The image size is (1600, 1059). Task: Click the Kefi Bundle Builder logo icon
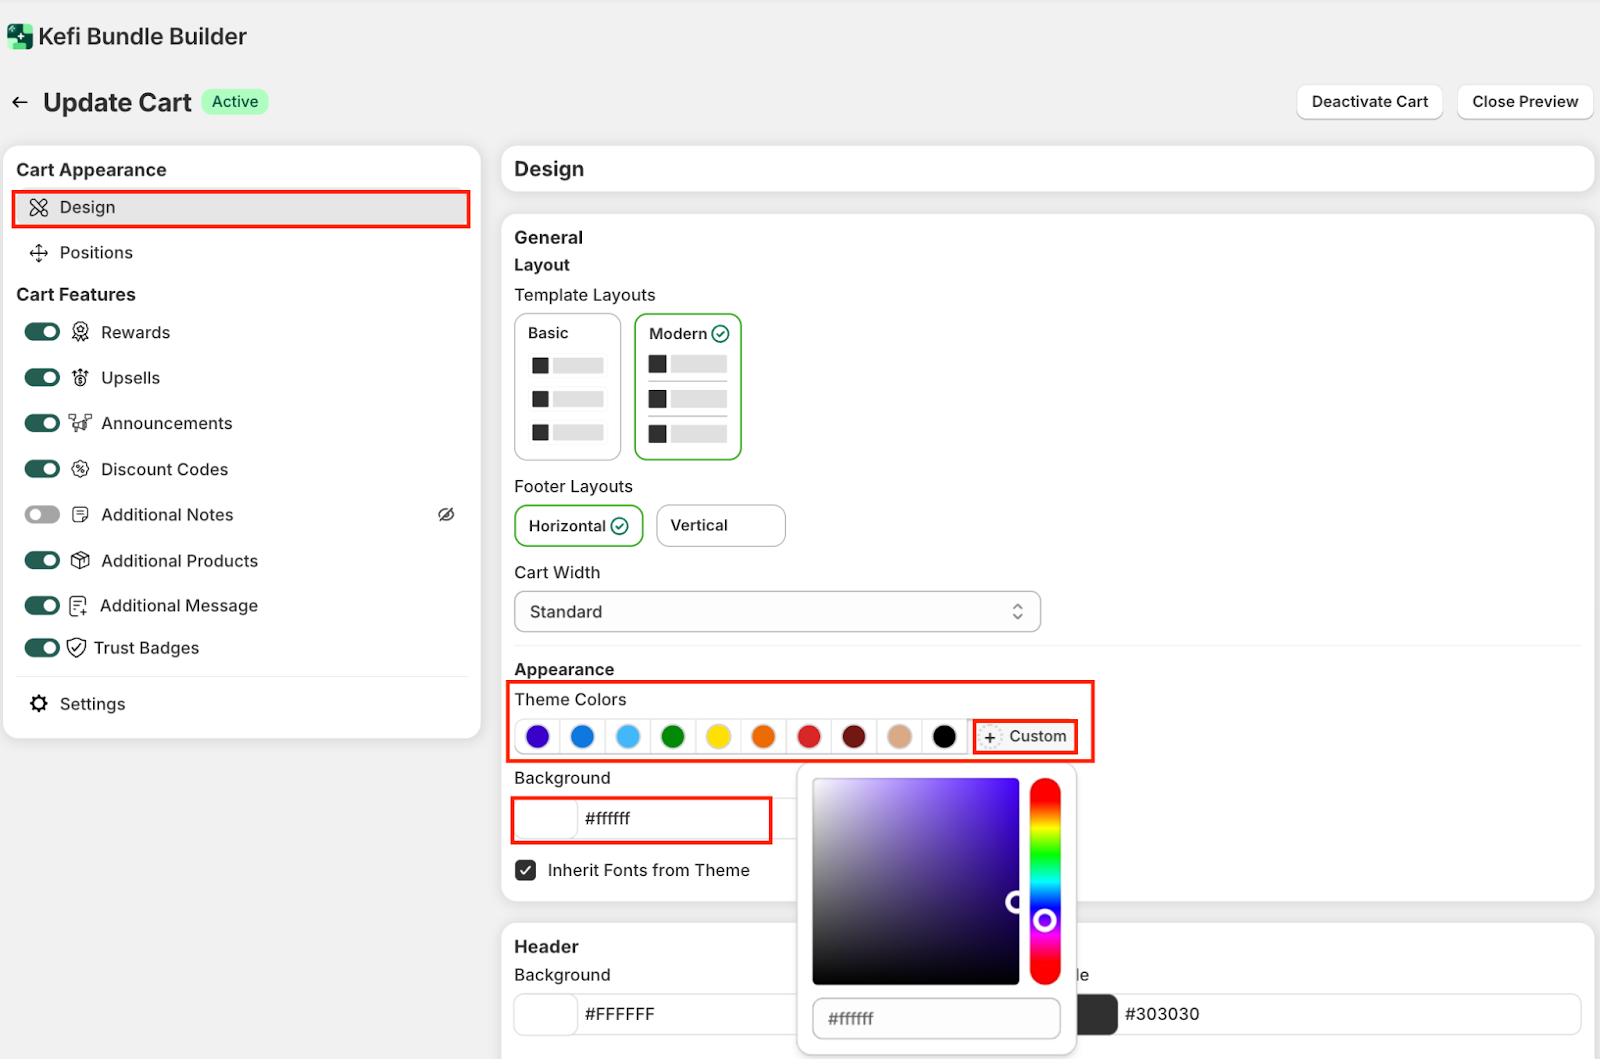[20, 37]
